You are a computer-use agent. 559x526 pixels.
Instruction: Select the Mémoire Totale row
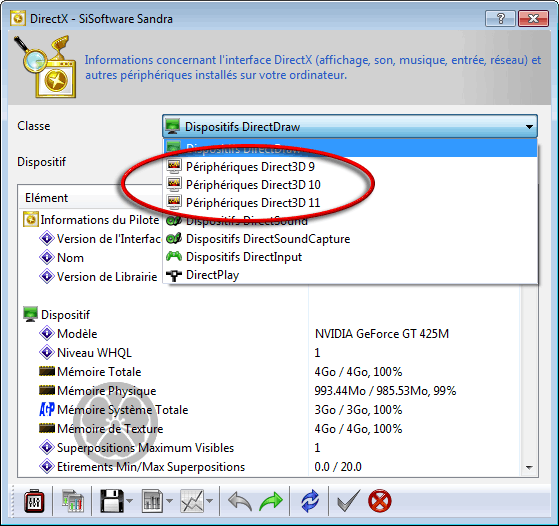coord(270,372)
